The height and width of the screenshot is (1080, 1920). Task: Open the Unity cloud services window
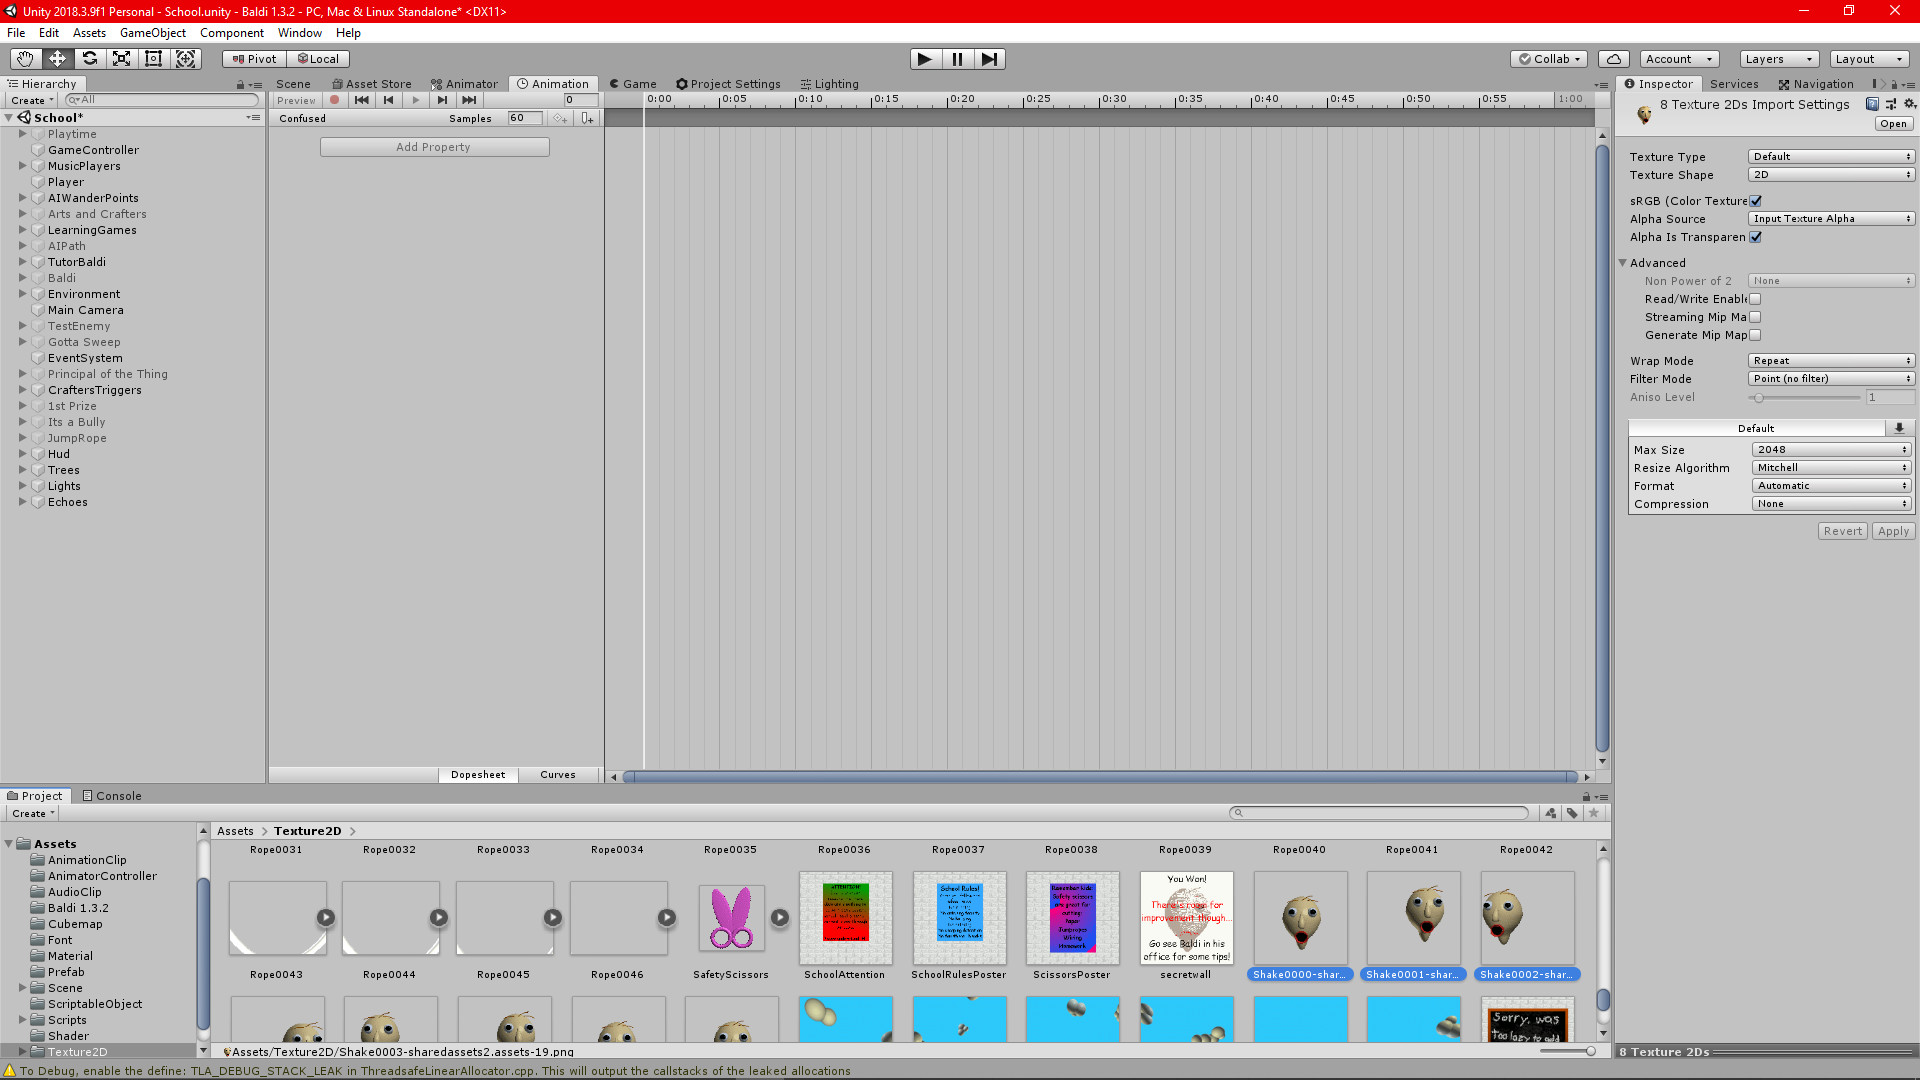click(x=1613, y=59)
